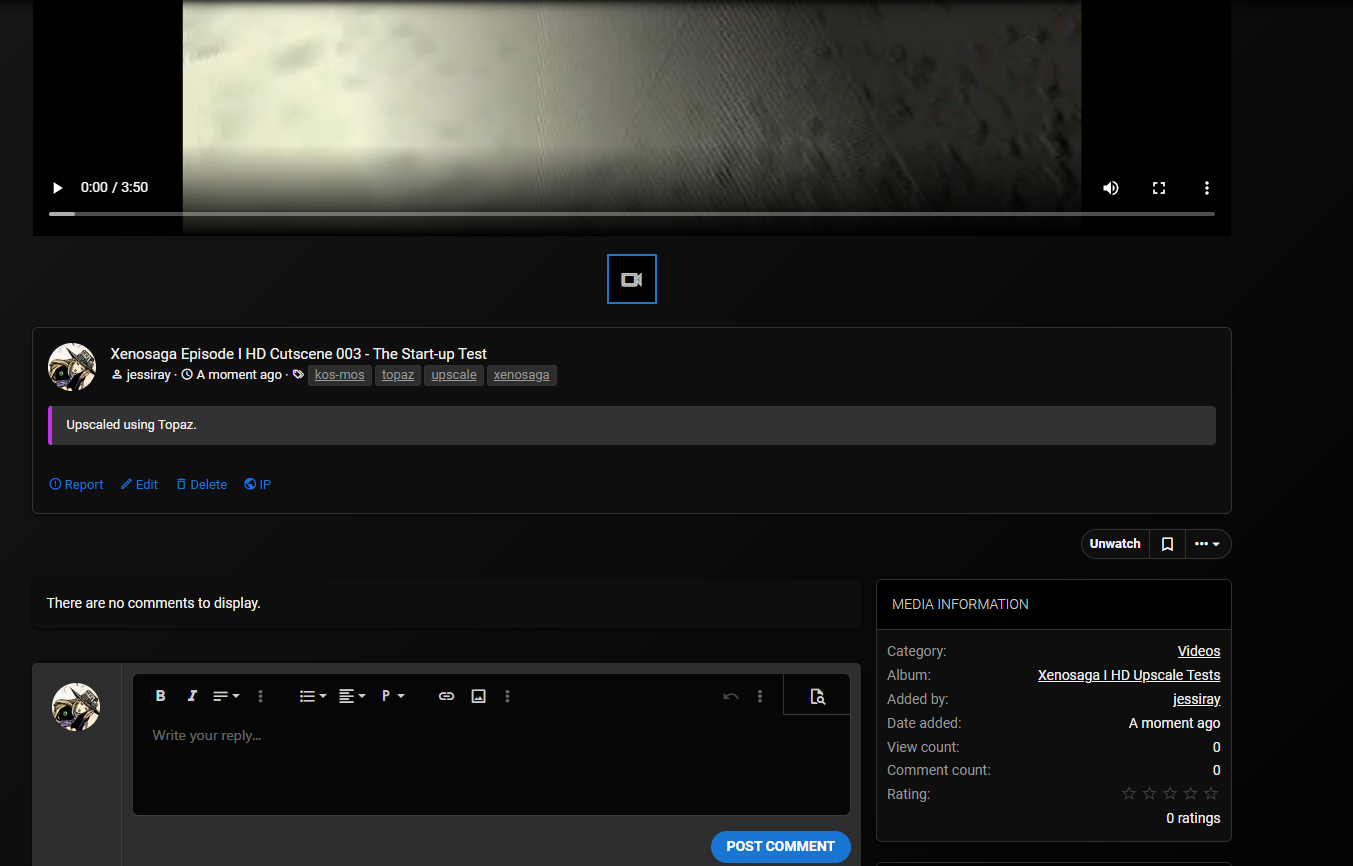
Task: Open more text formatting options
Action: tap(261, 696)
